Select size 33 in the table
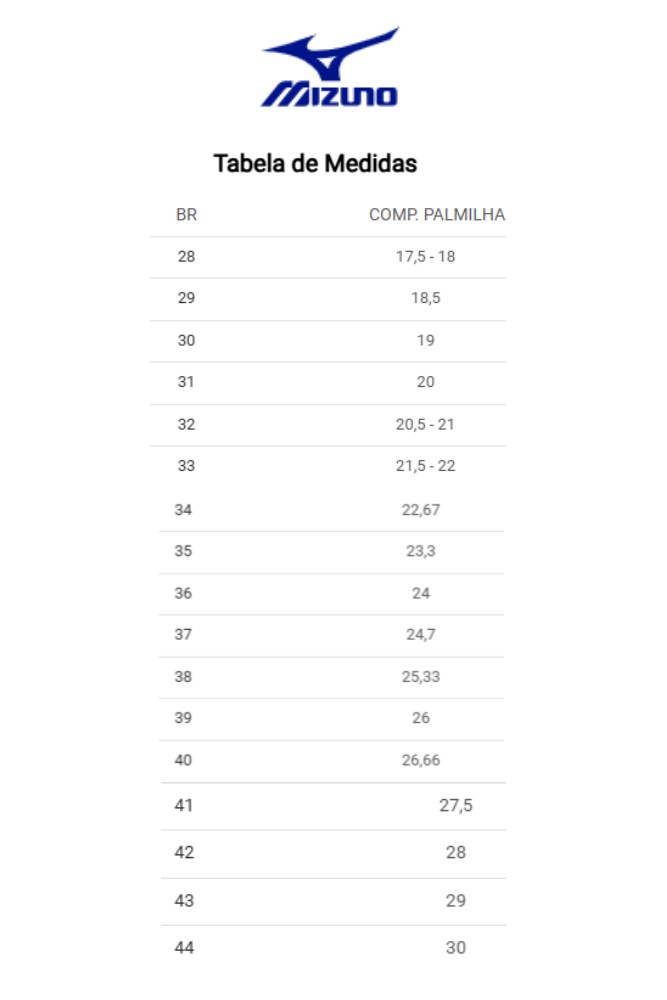This screenshot has width=667, height=1000. pos(186,466)
